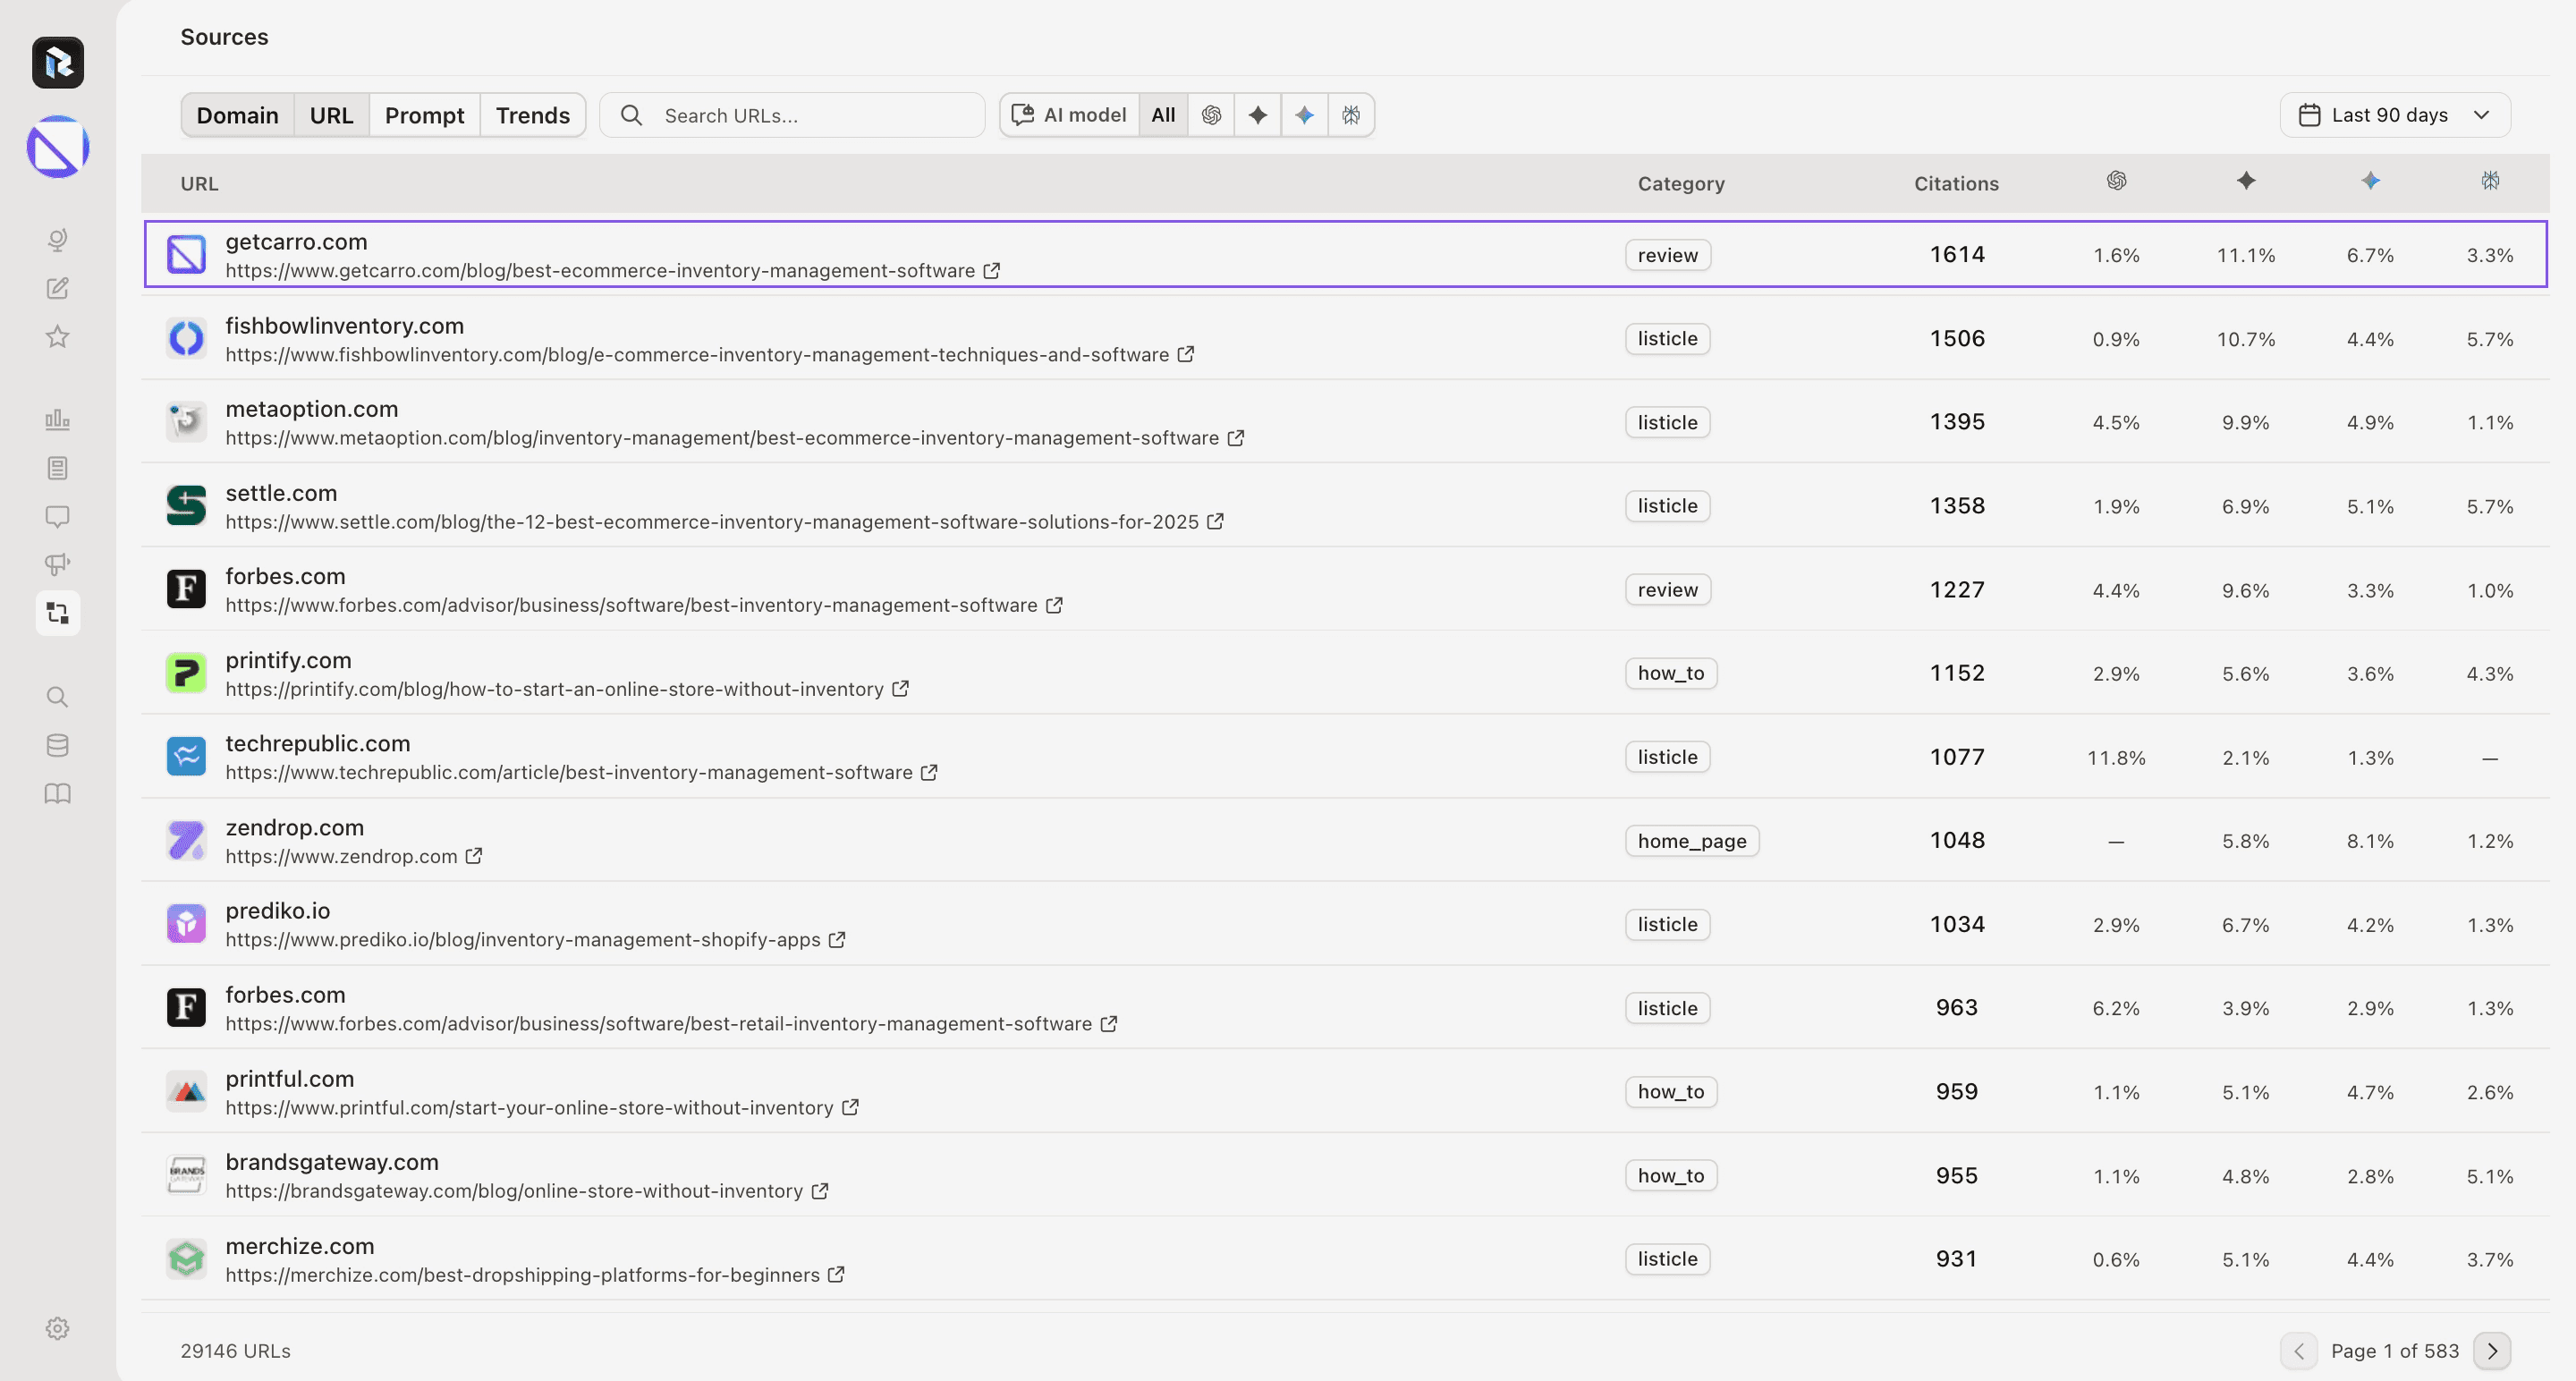Image resolution: width=2576 pixels, height=1381 pixels.
Task: Open the star favorites icon in sidebar
Action: (58, 336)
